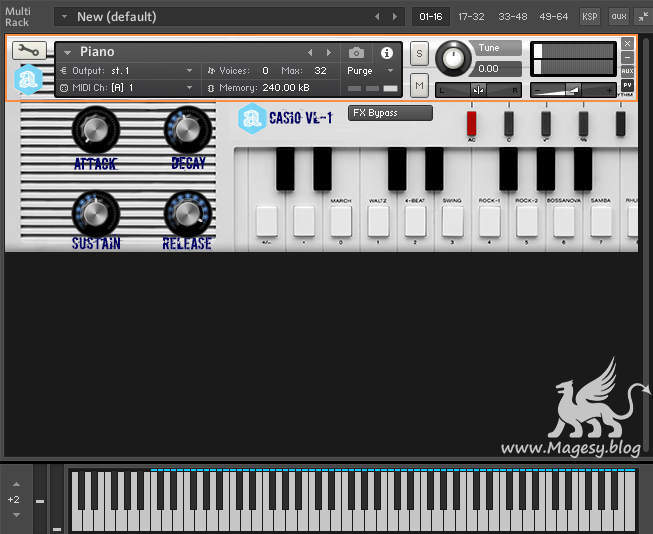Click the New (default) multi name
Viewport: 653px width, 534px height.
[x=117, y=17]
